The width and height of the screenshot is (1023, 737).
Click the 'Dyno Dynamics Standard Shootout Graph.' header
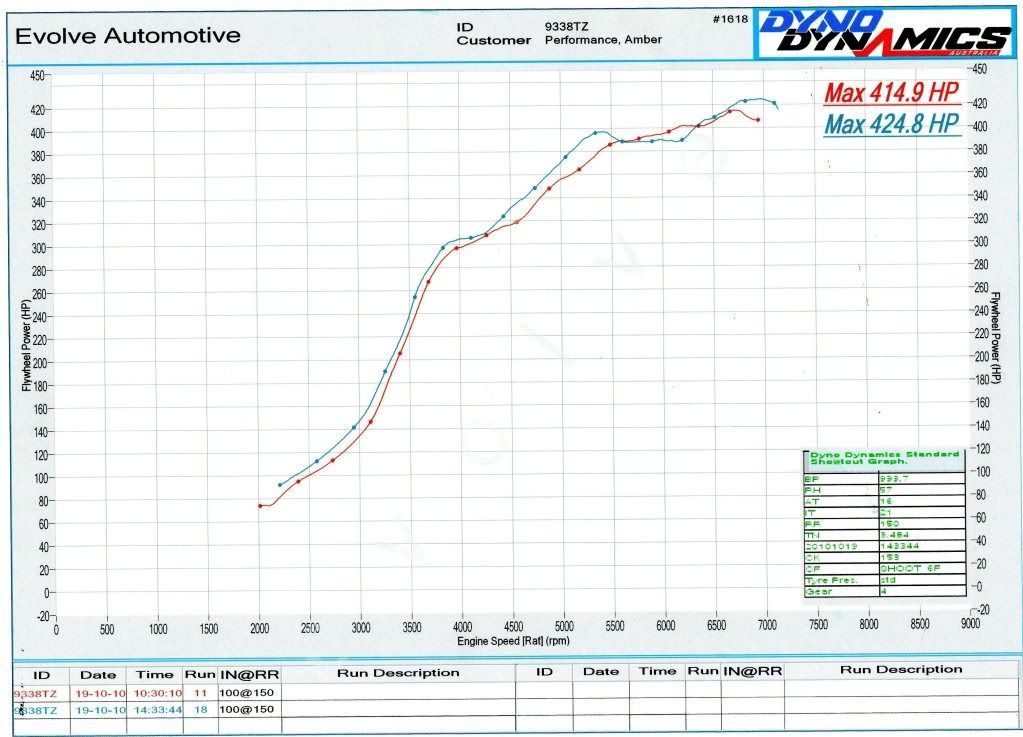pyautogui.click(x=884, y=458)
